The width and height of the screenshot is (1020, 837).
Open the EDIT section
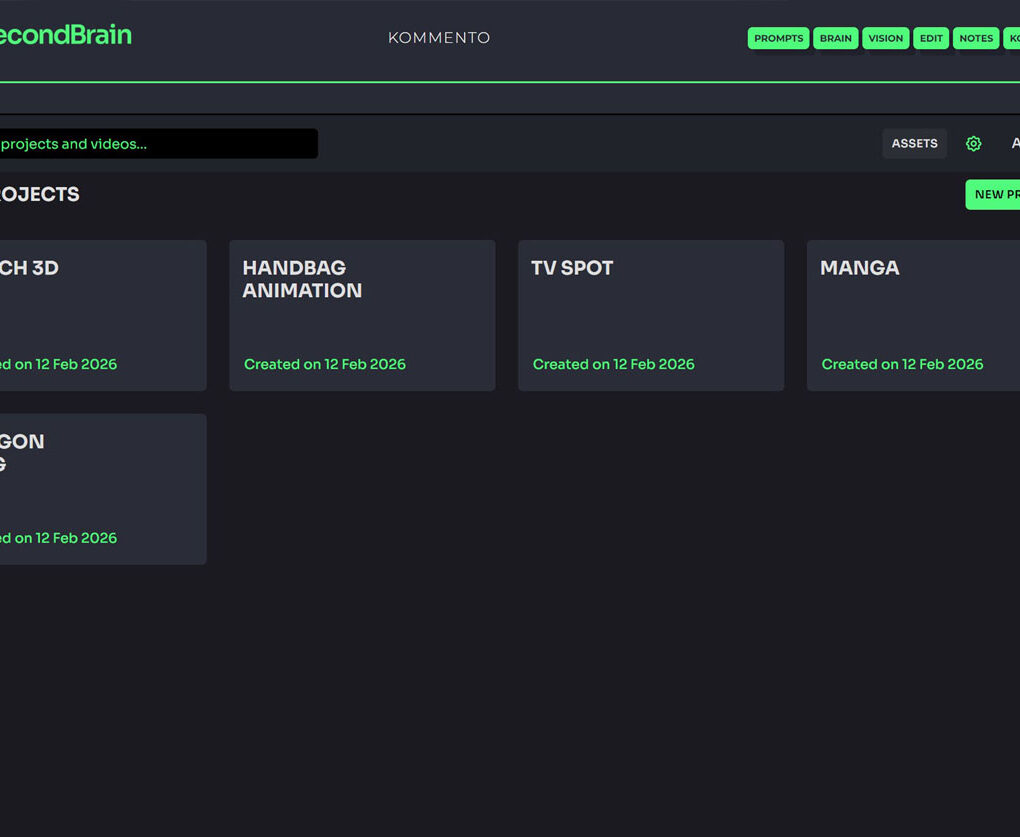(931, 38)
